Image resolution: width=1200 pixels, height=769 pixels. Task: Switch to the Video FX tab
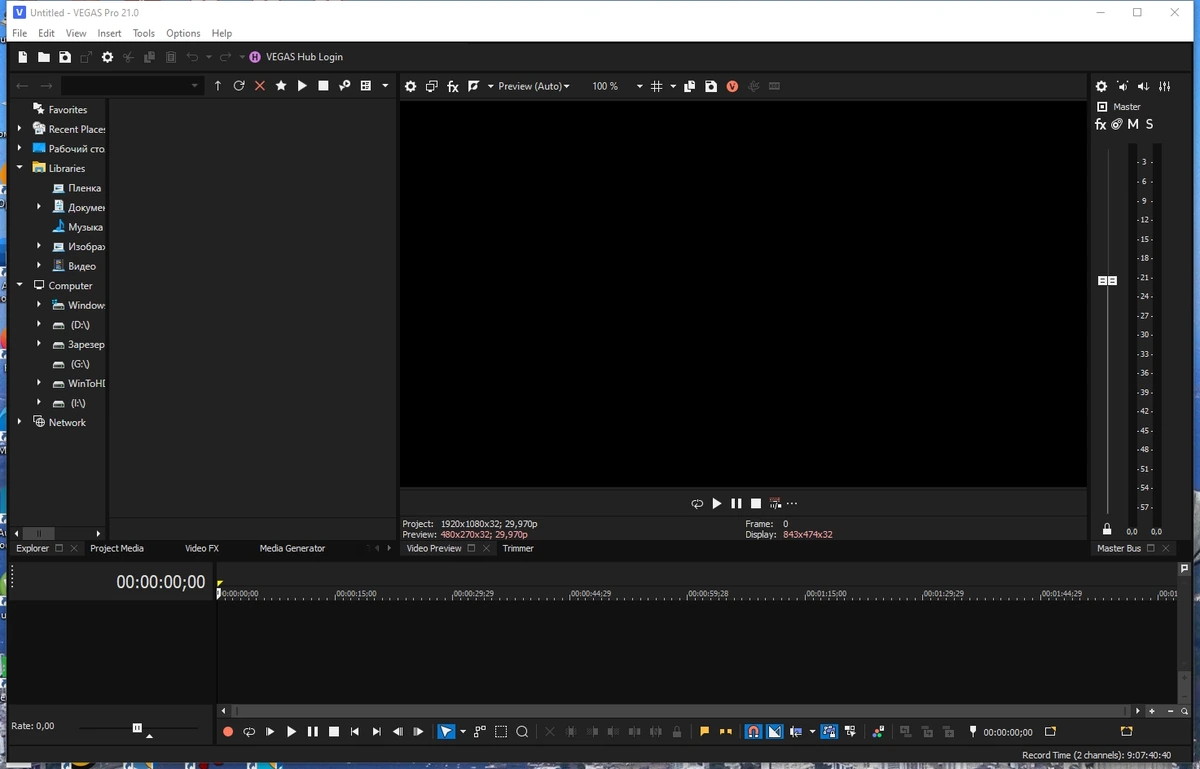[202, 548]
